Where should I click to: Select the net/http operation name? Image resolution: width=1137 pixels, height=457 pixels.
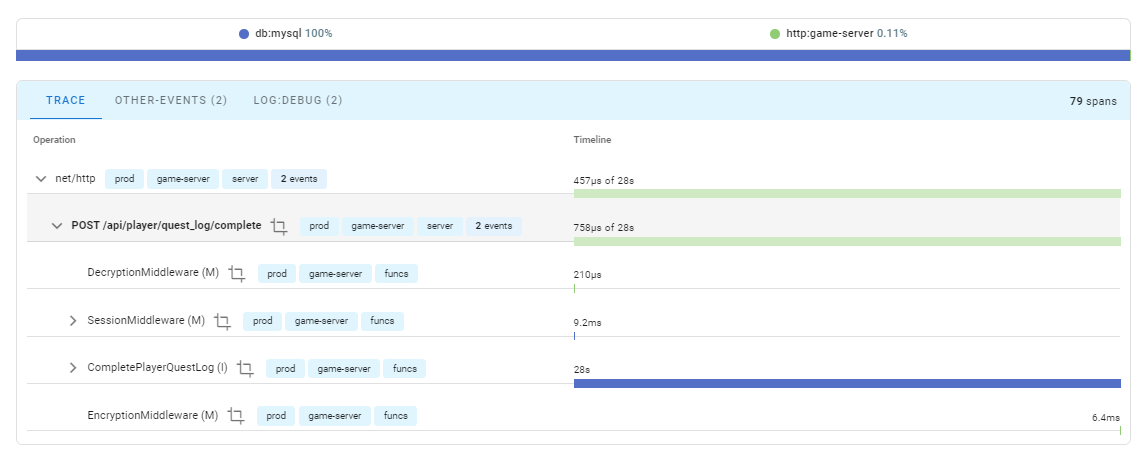75,179
